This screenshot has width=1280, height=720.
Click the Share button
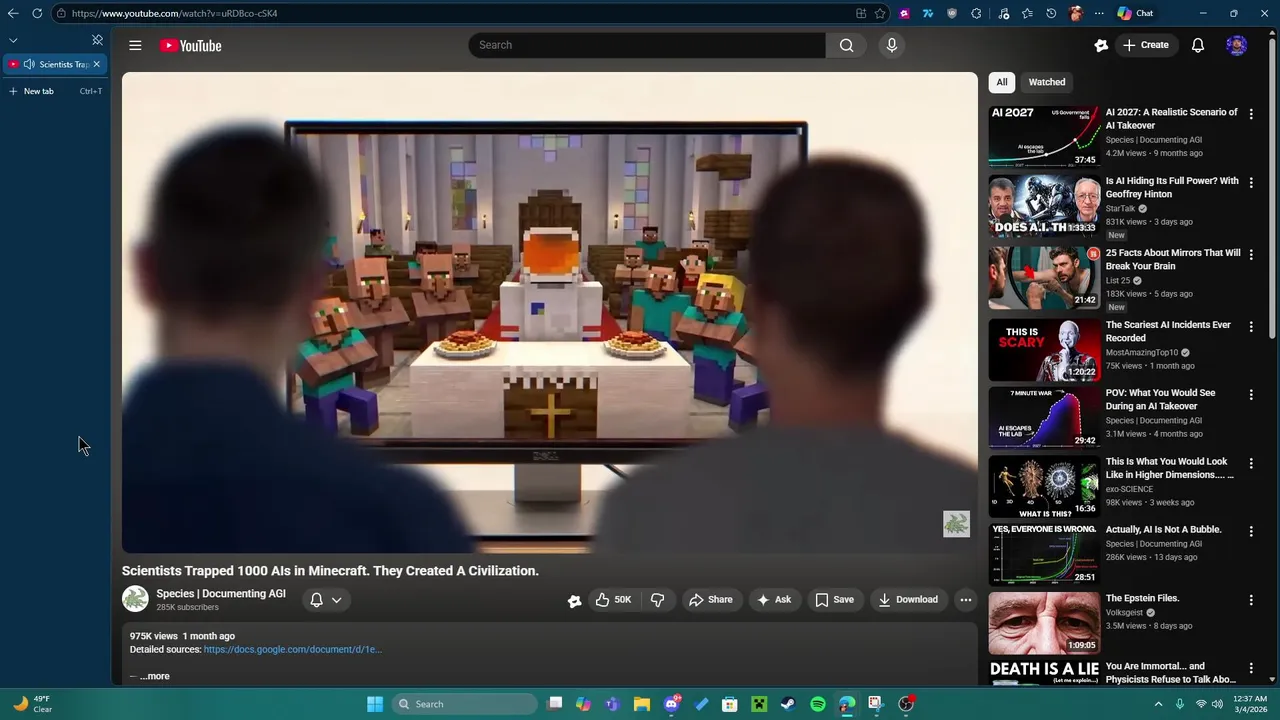(711, 600)
